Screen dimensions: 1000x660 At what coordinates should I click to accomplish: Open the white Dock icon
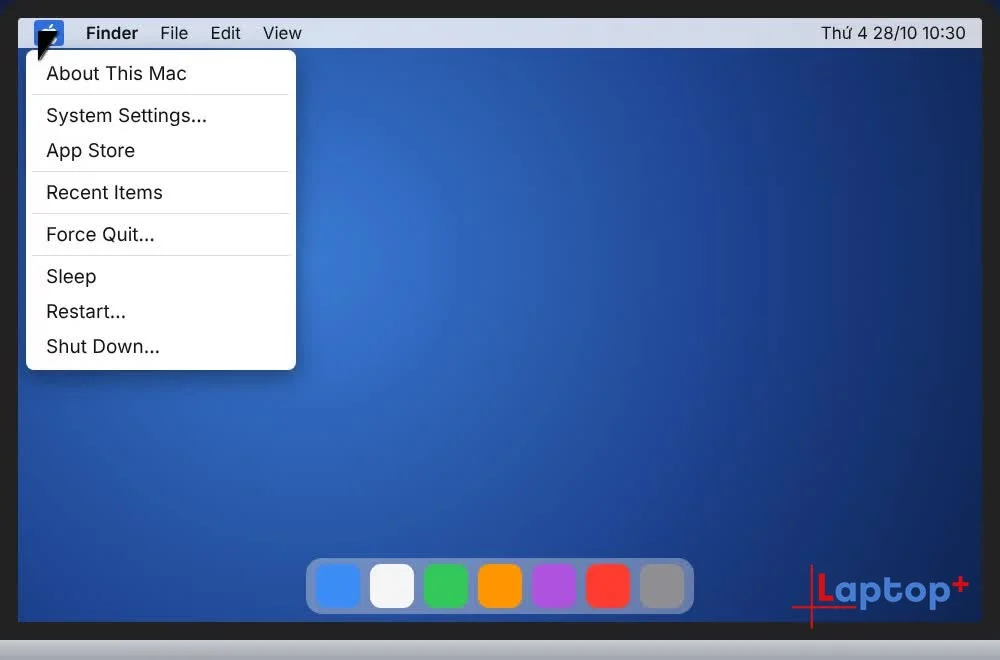tap(392, 585)
